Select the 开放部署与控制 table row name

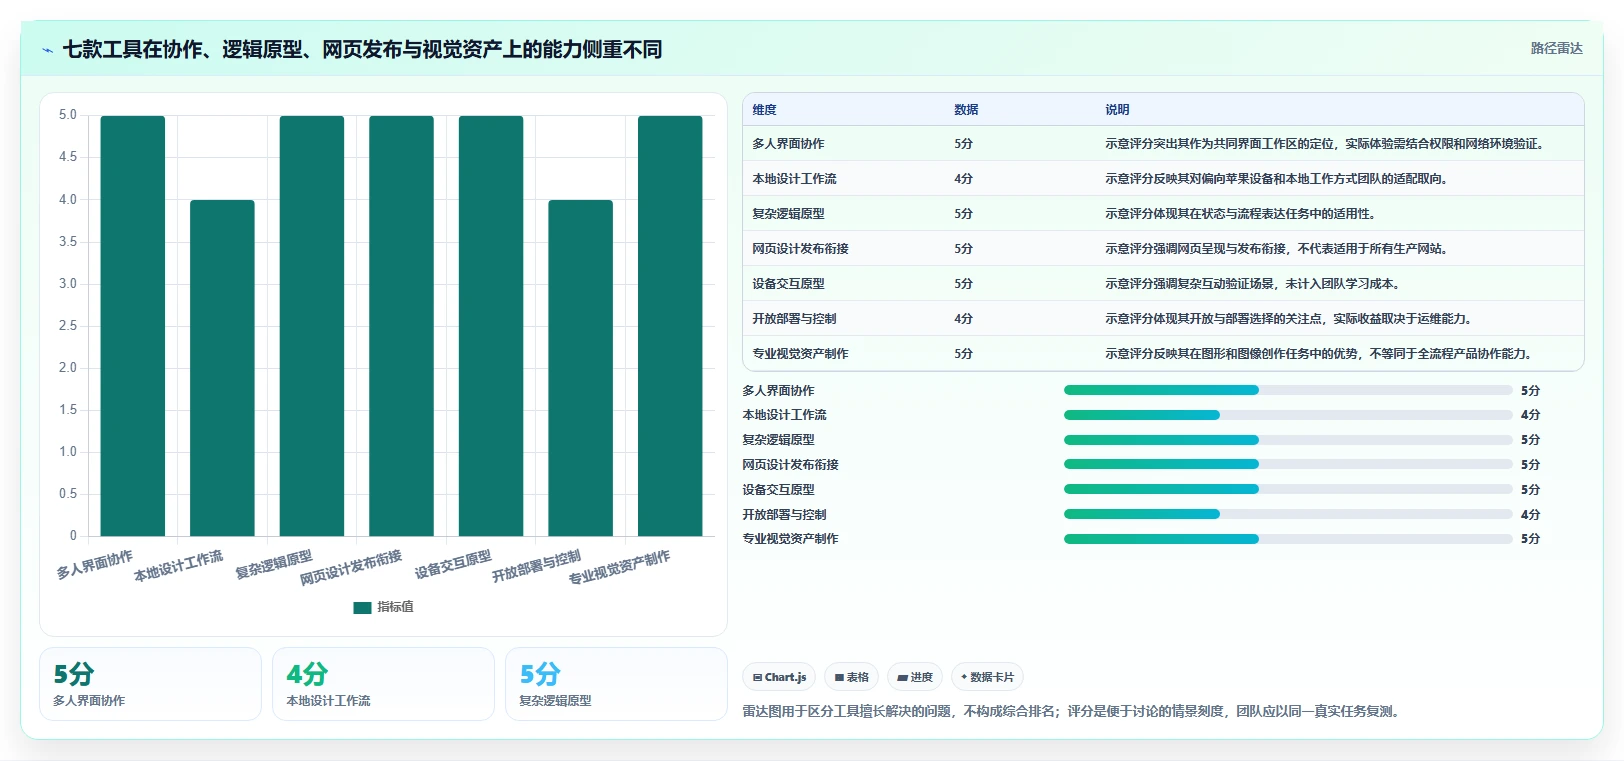point(794,319)
